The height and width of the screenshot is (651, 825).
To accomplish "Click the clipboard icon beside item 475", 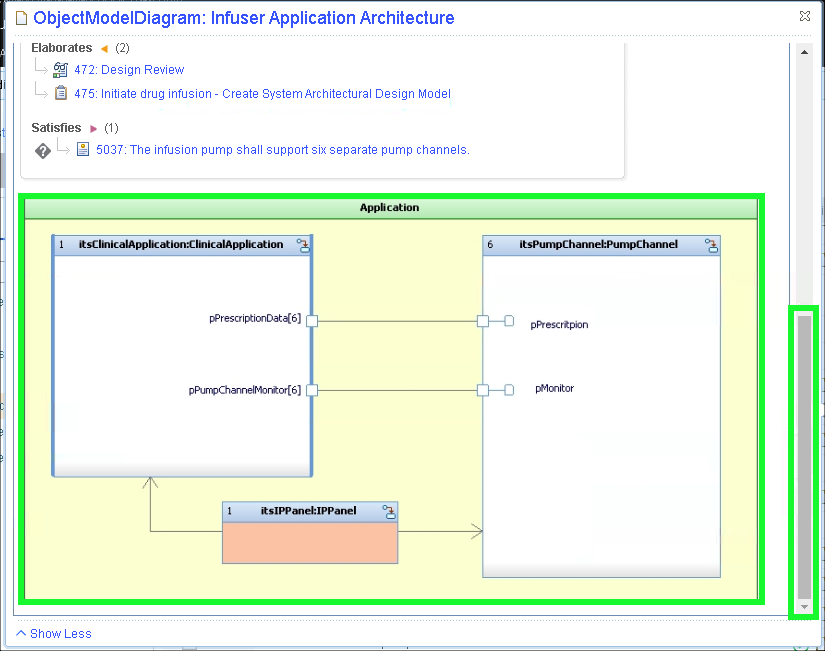I will coord(61,94).
